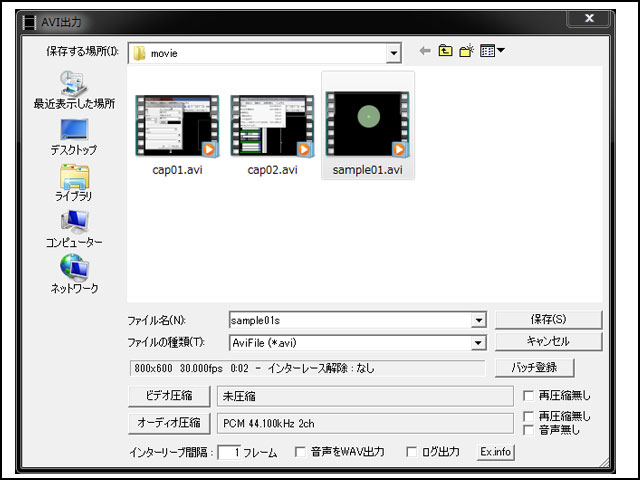Screen dimensions: 640x480
Task: Expand the save location (movie) dropdown
Action: [x=393, y=53]
